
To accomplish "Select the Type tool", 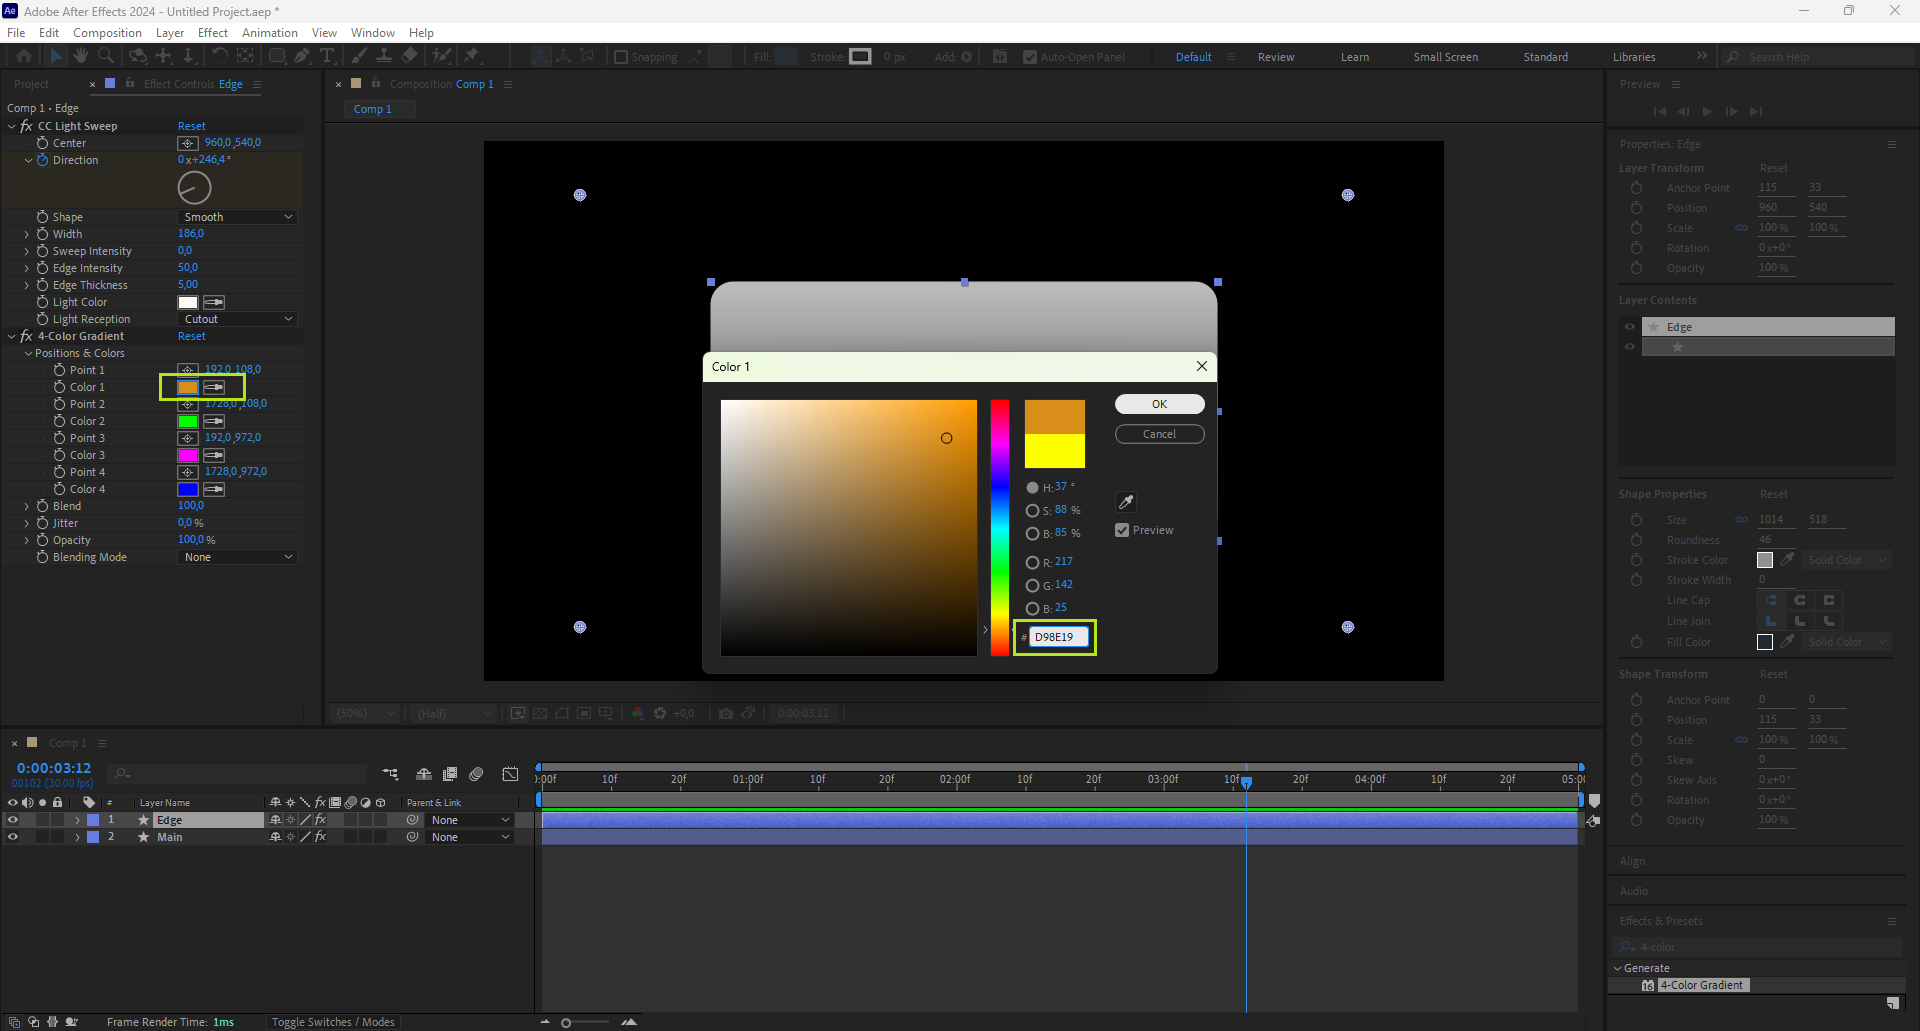I will (x=327, y=56).
